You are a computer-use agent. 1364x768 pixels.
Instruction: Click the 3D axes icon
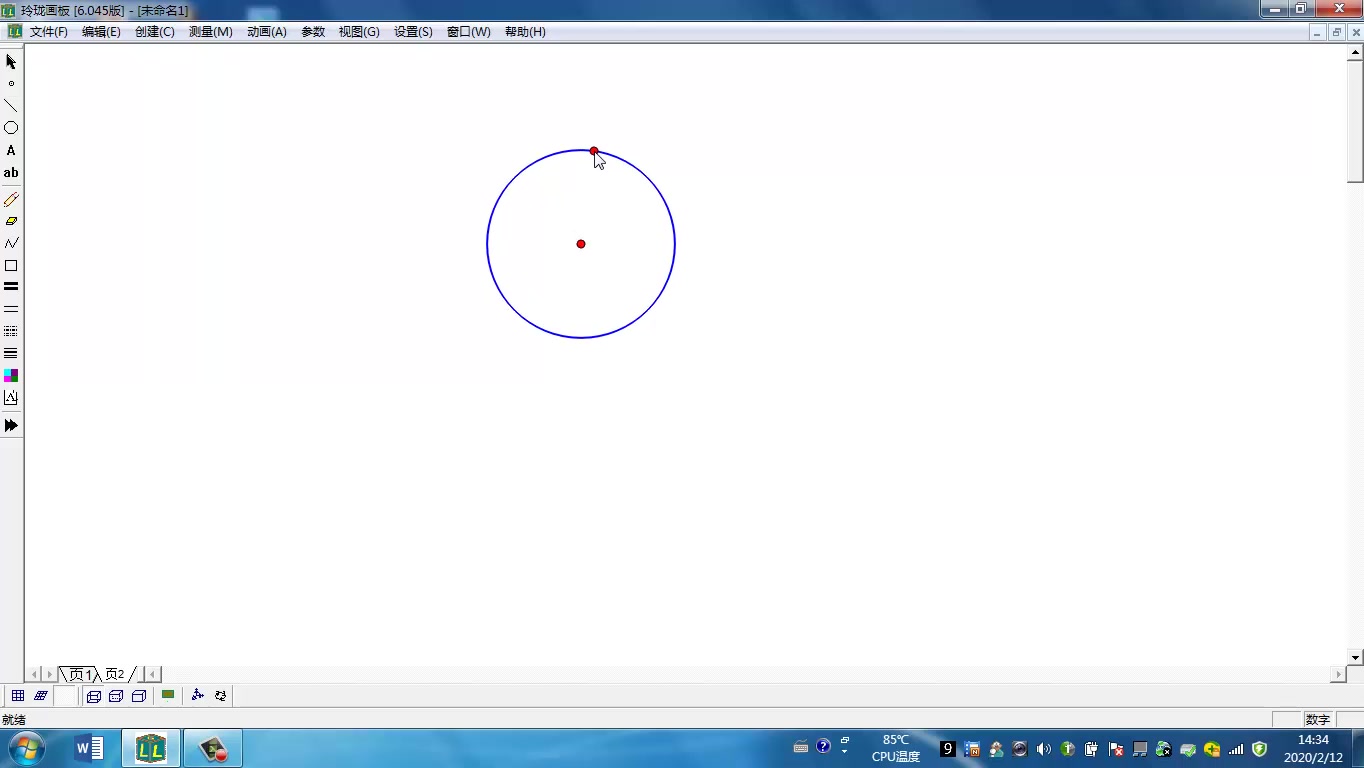(x=197, y=695)
